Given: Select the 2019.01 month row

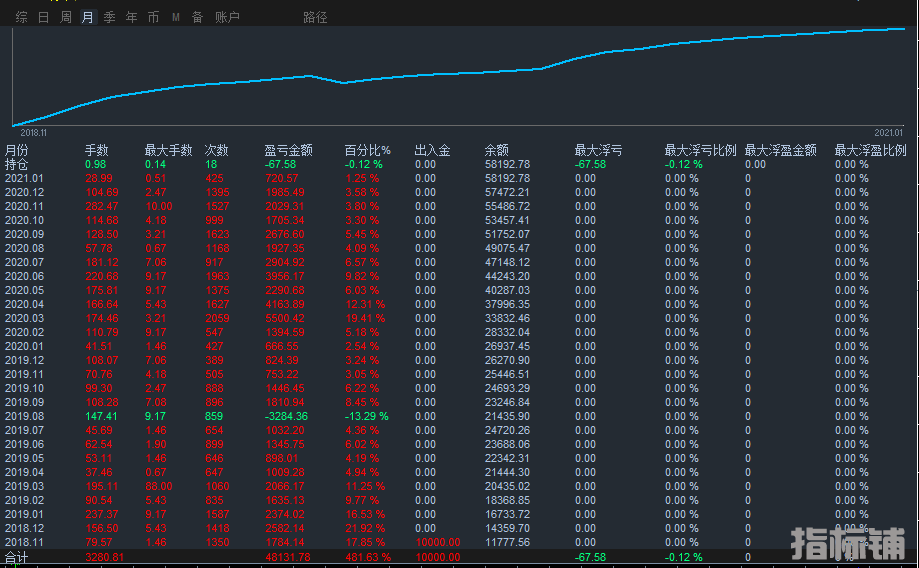Looking at the screenshot, I should 460,515.
